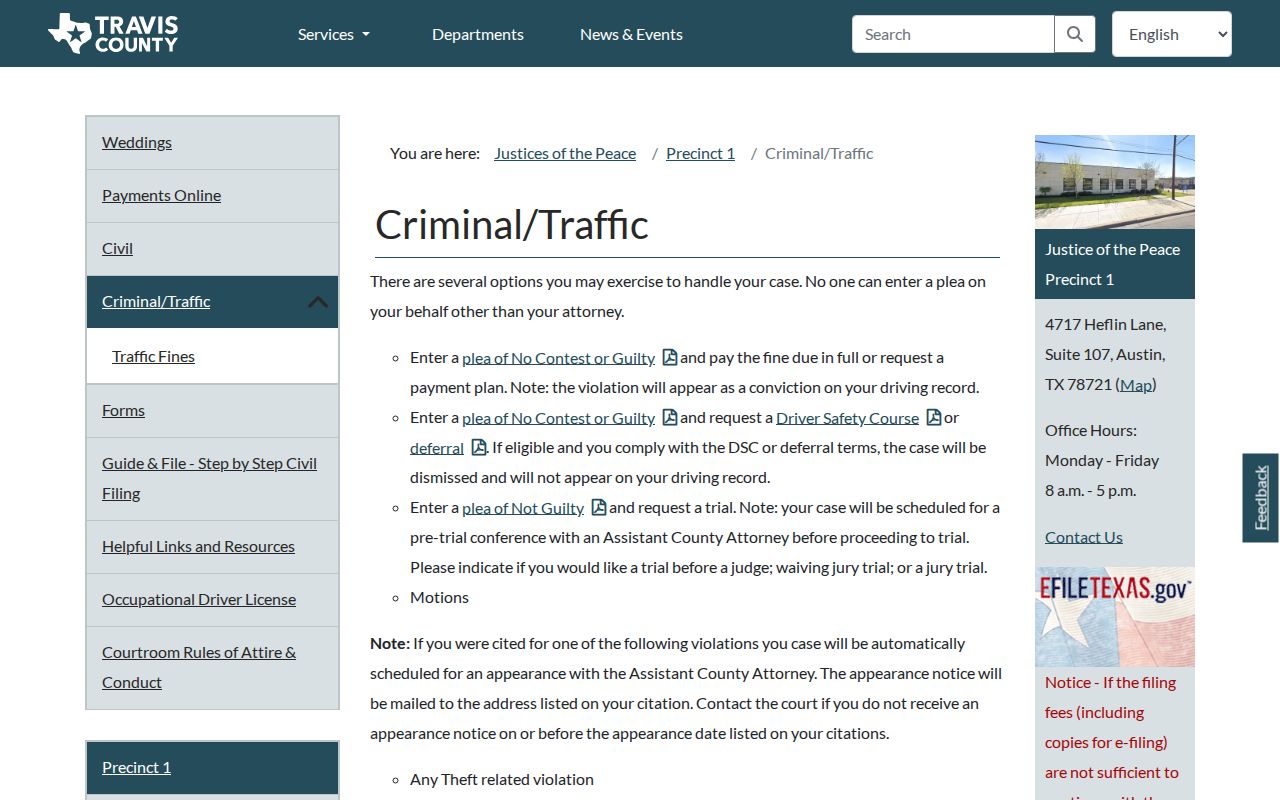Follow Precinct 1 breadcrumb link
1280x800 pixels.
coord(700,153)
